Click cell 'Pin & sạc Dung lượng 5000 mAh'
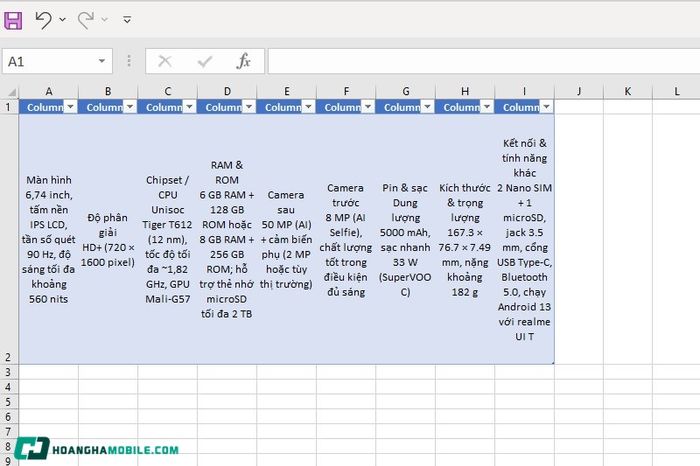The image size is (700, 466). 405,239
